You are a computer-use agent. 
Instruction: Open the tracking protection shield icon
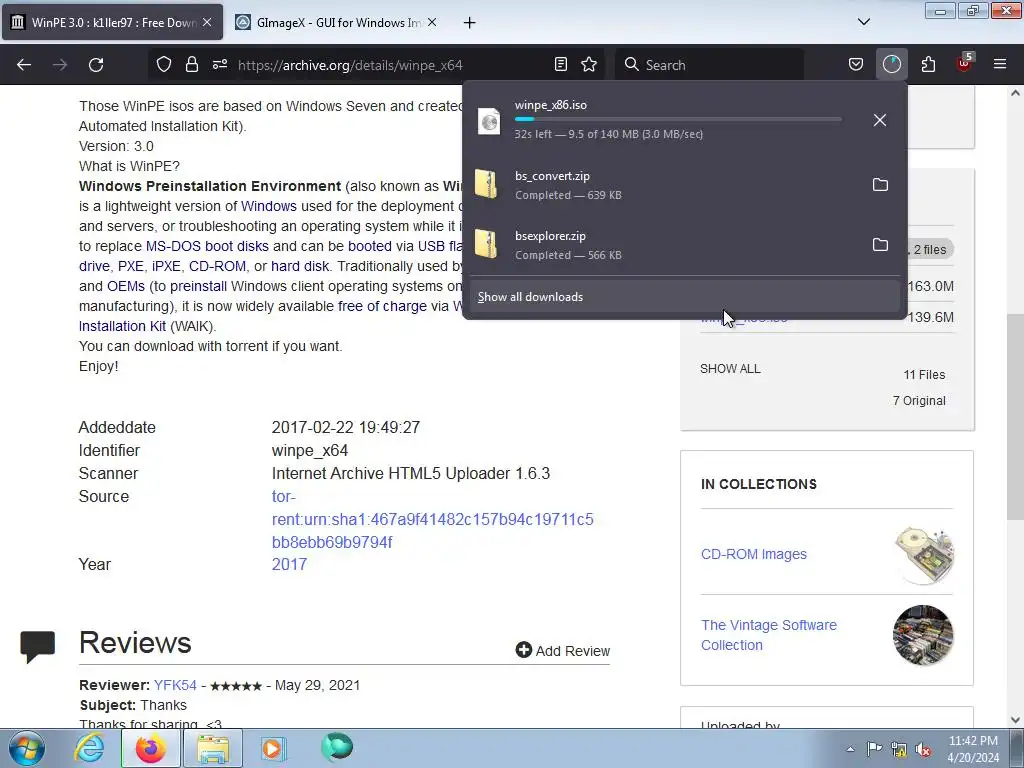(164, 65)
